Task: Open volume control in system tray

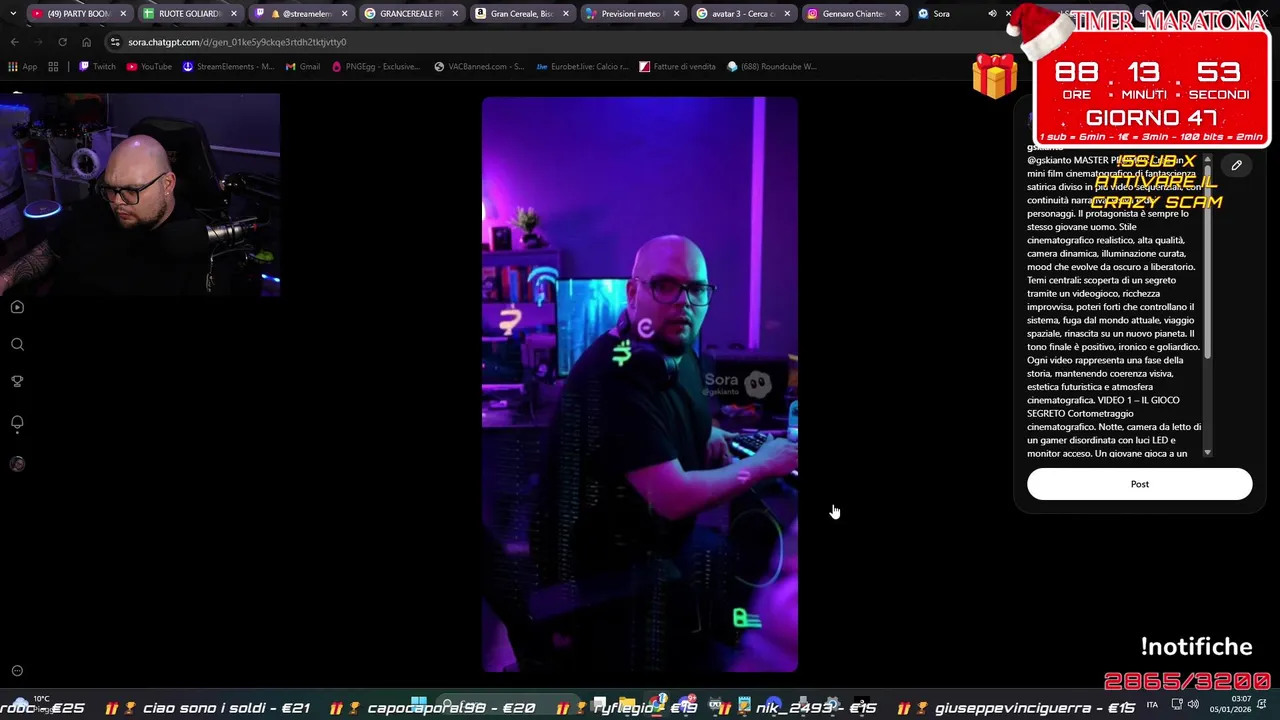Action: [1192, 704]
